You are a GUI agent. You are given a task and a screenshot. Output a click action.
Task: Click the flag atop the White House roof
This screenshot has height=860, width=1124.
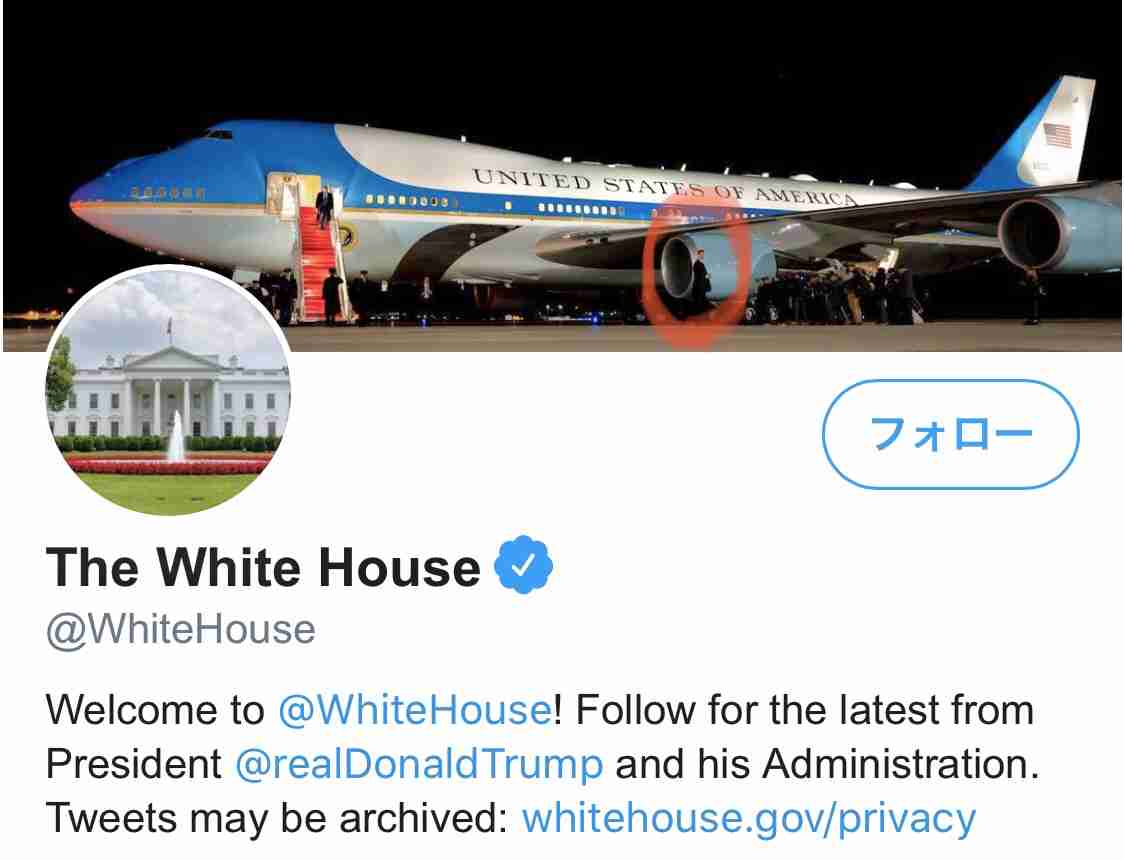(169, 328)
